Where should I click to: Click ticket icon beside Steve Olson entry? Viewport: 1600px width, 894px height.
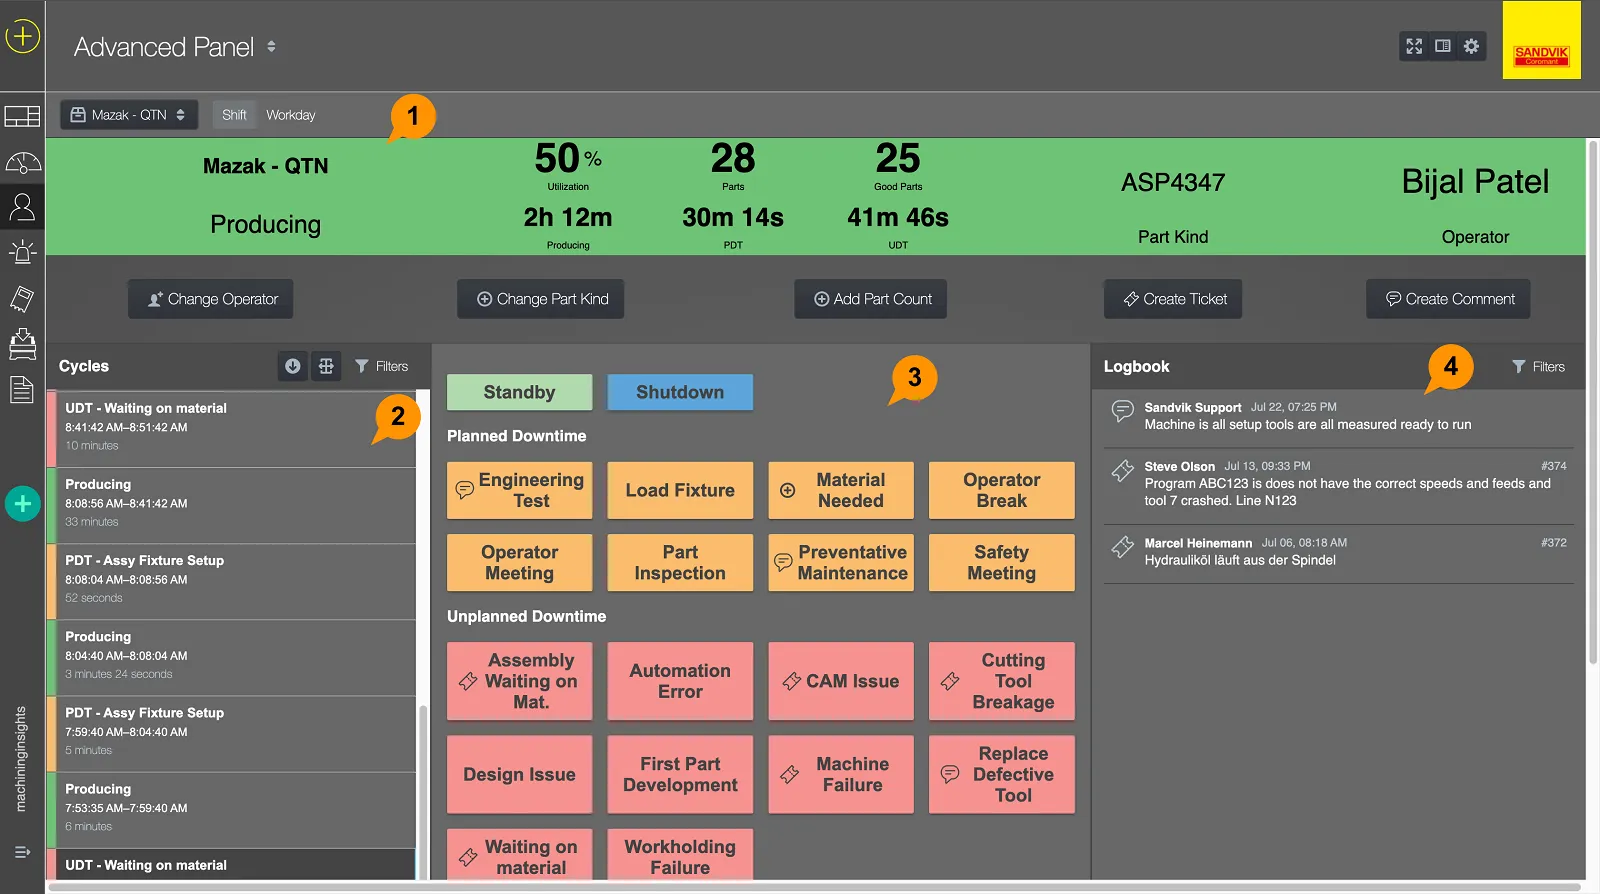(1123, 470)
